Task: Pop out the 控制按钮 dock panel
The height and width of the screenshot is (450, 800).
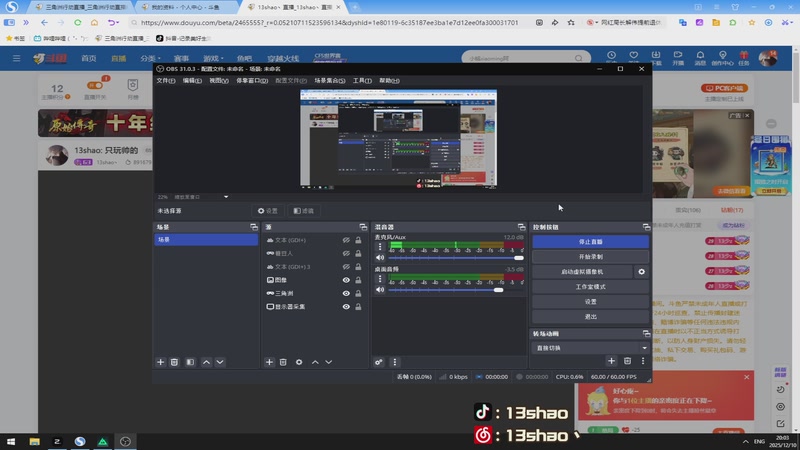Action: coord(646,227)
